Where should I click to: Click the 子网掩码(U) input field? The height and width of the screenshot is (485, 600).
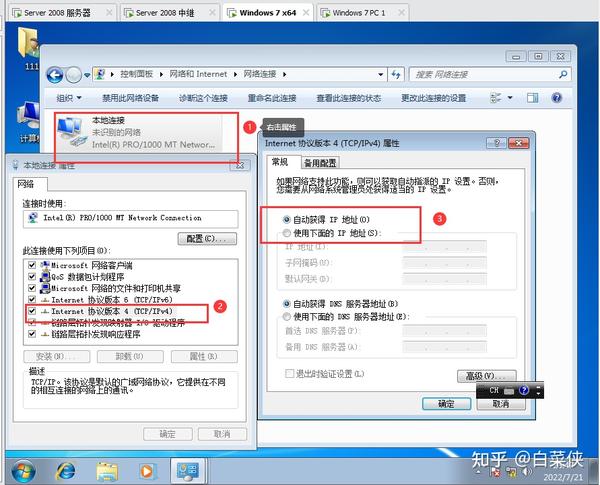pyautogui.click(x=444, y=263)
